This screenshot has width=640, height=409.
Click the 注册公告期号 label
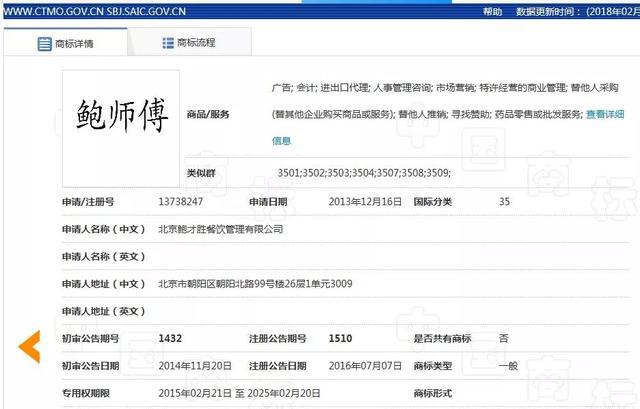point(278,338)
